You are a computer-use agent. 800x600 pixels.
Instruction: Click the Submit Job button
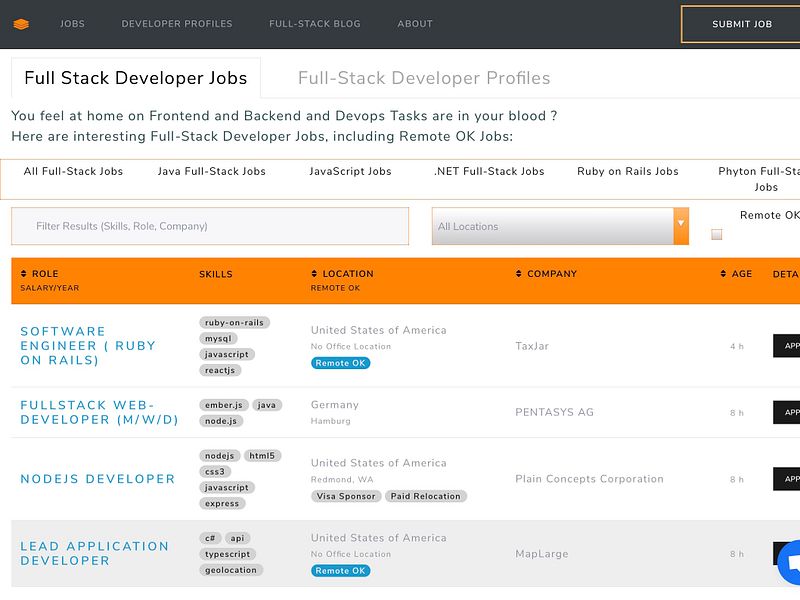[x=741, y=23]
